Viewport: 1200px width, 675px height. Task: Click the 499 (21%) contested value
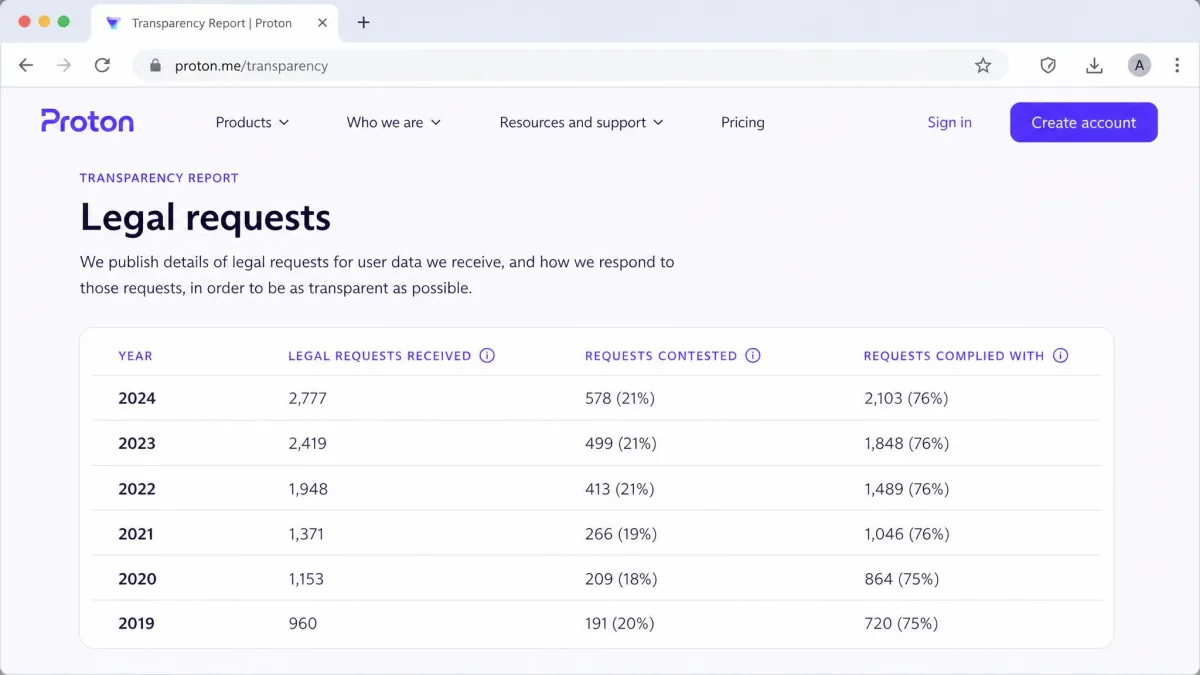[x=621, y=443]
